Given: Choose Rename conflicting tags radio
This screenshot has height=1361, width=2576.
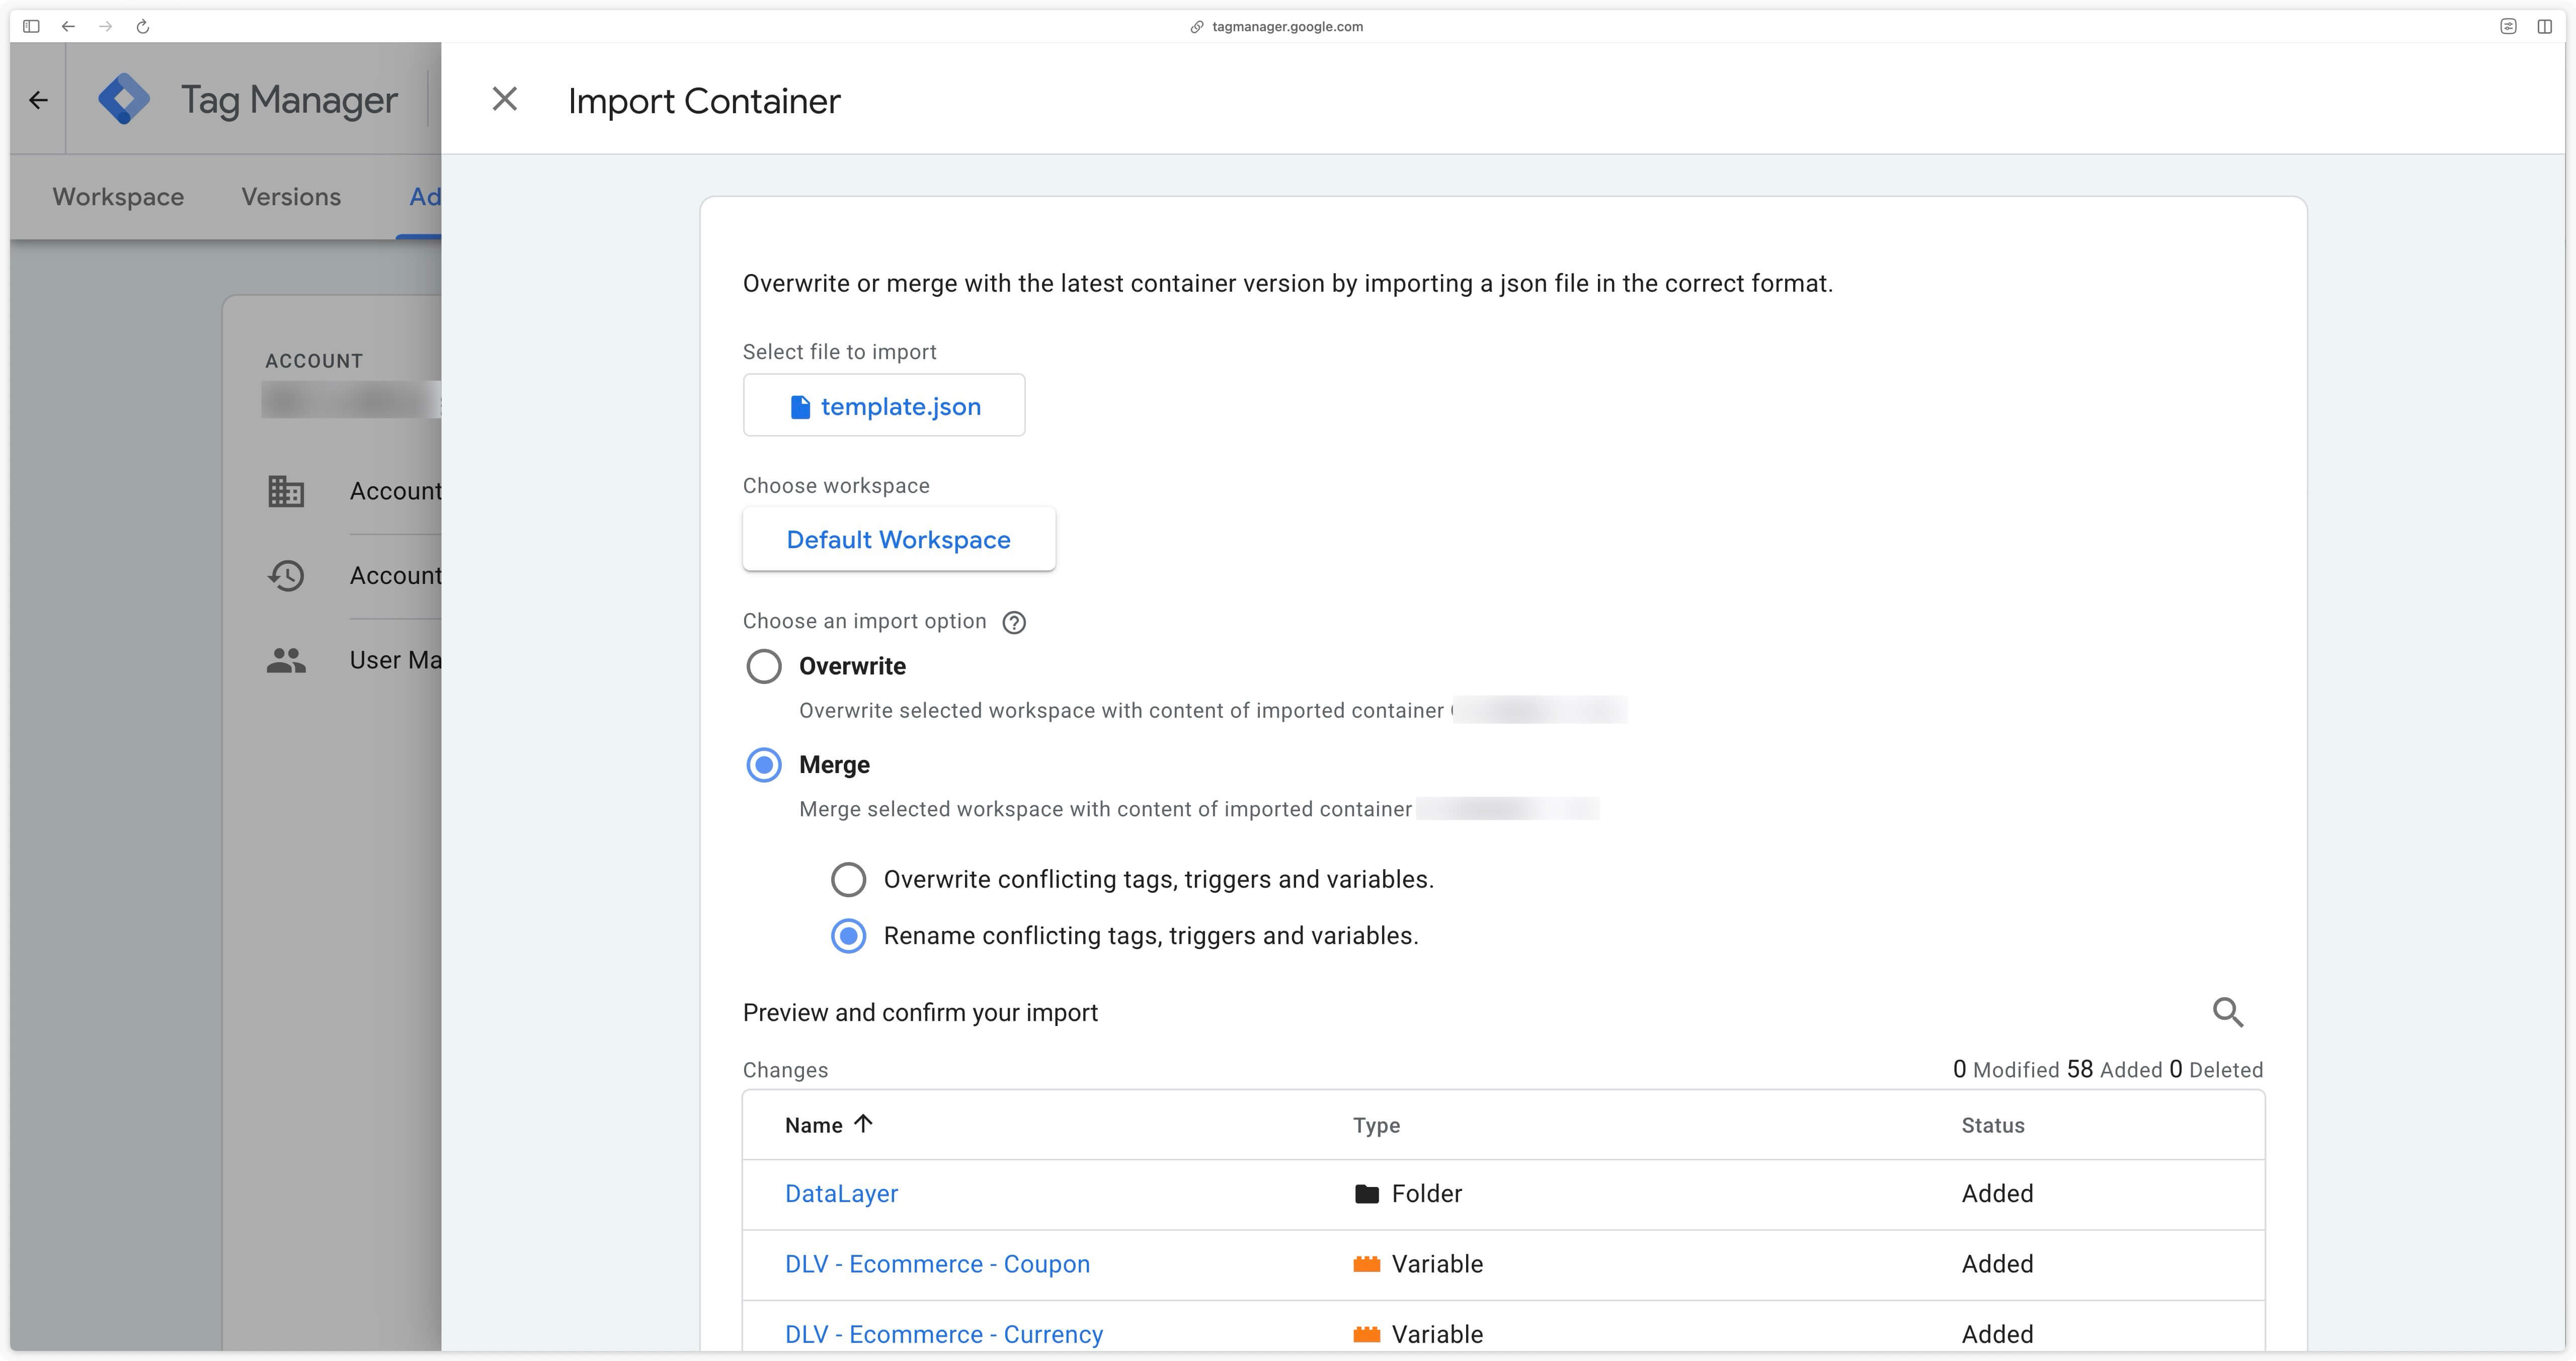Looking at the screenshot, I should point(849,936).
